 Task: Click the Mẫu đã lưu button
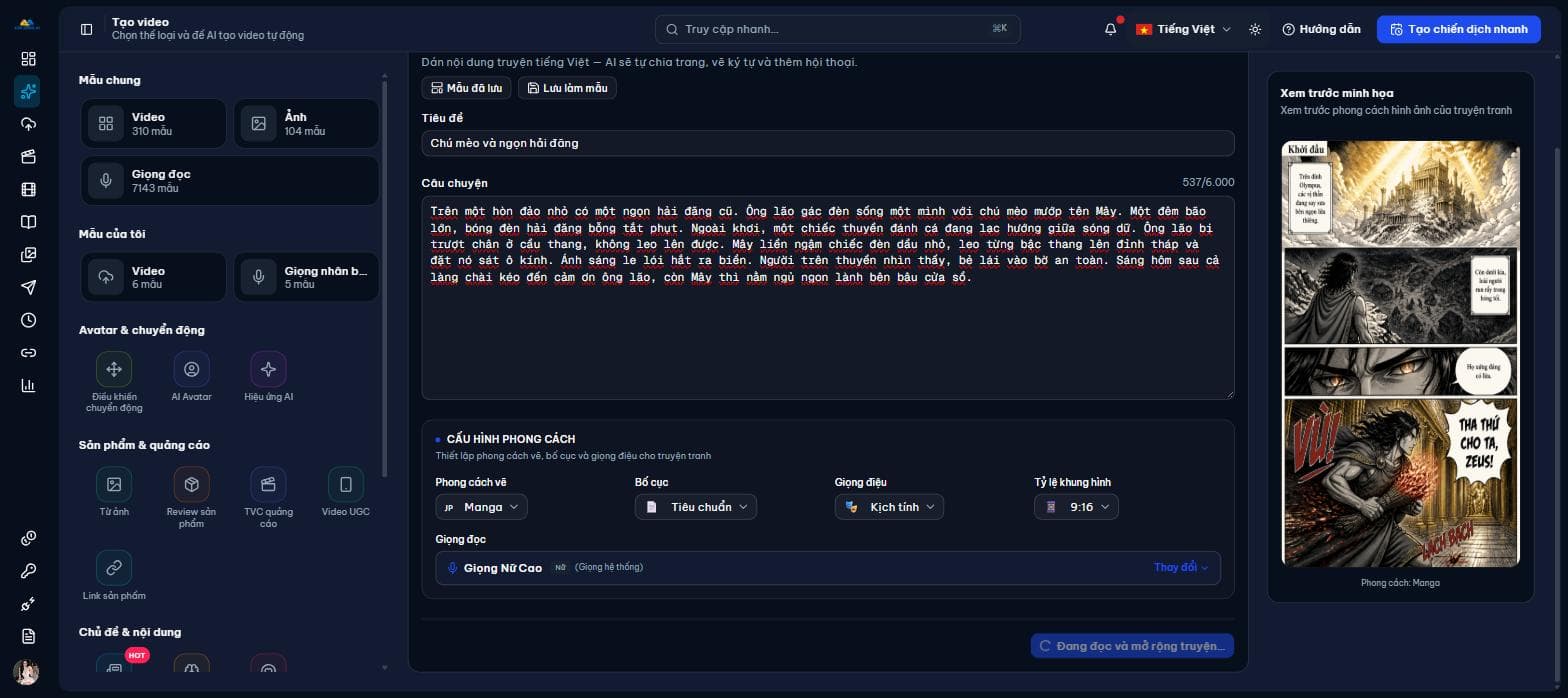[x=466, y=88]
